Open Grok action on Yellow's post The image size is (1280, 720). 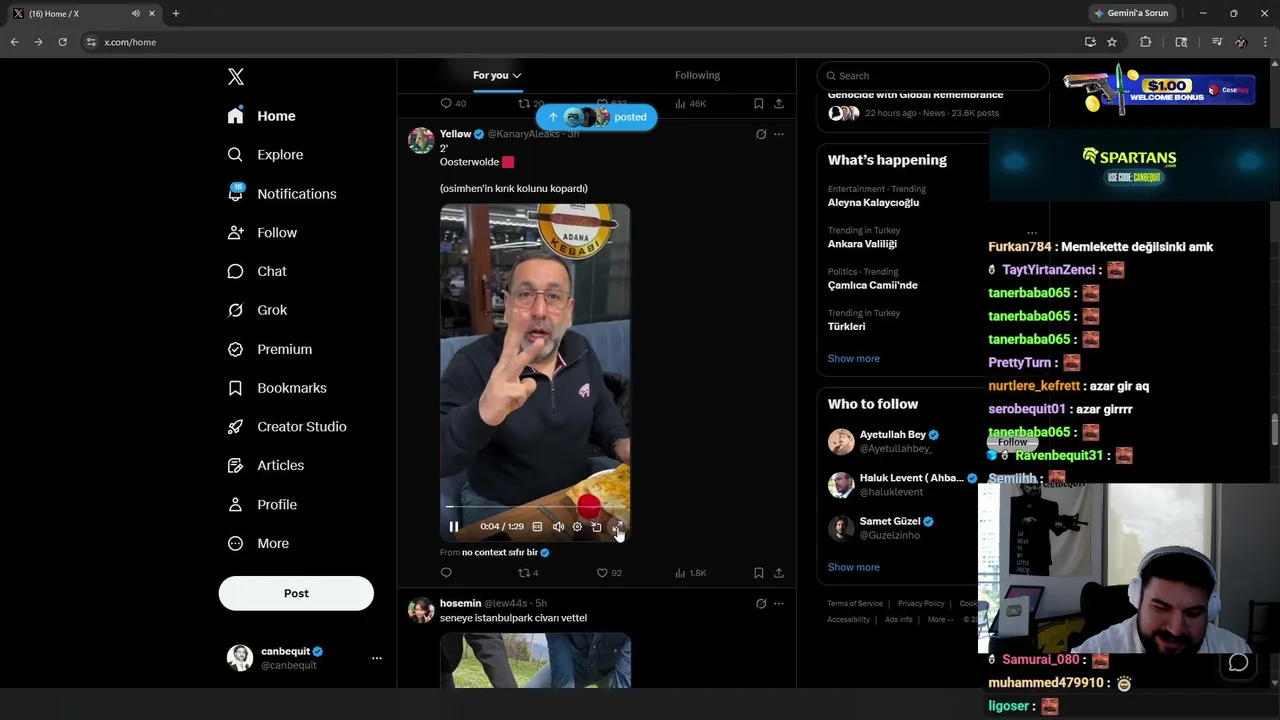click(x=761, y=134)
